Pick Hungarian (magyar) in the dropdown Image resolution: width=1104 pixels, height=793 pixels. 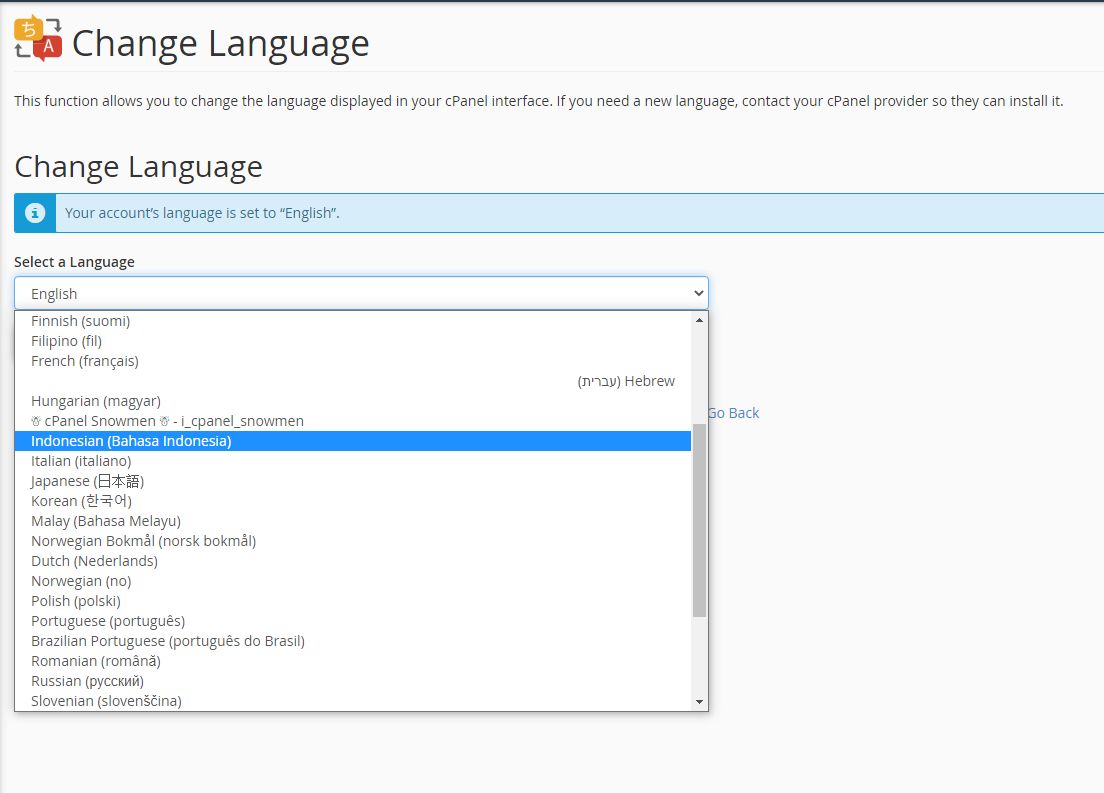pos(353,401)
